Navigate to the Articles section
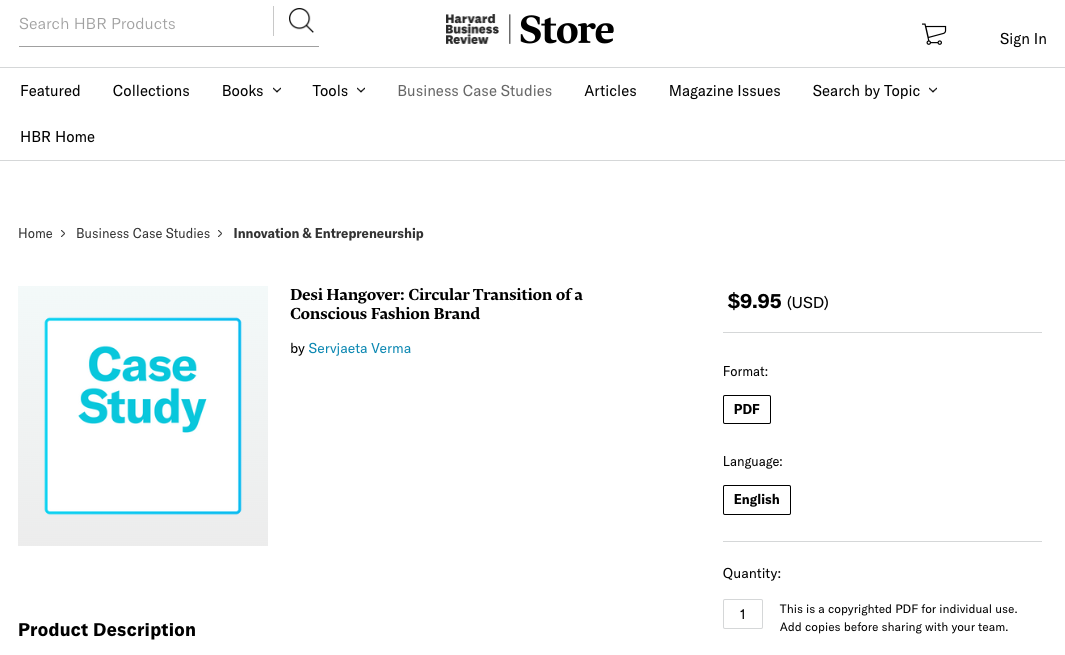 point(610,91)
